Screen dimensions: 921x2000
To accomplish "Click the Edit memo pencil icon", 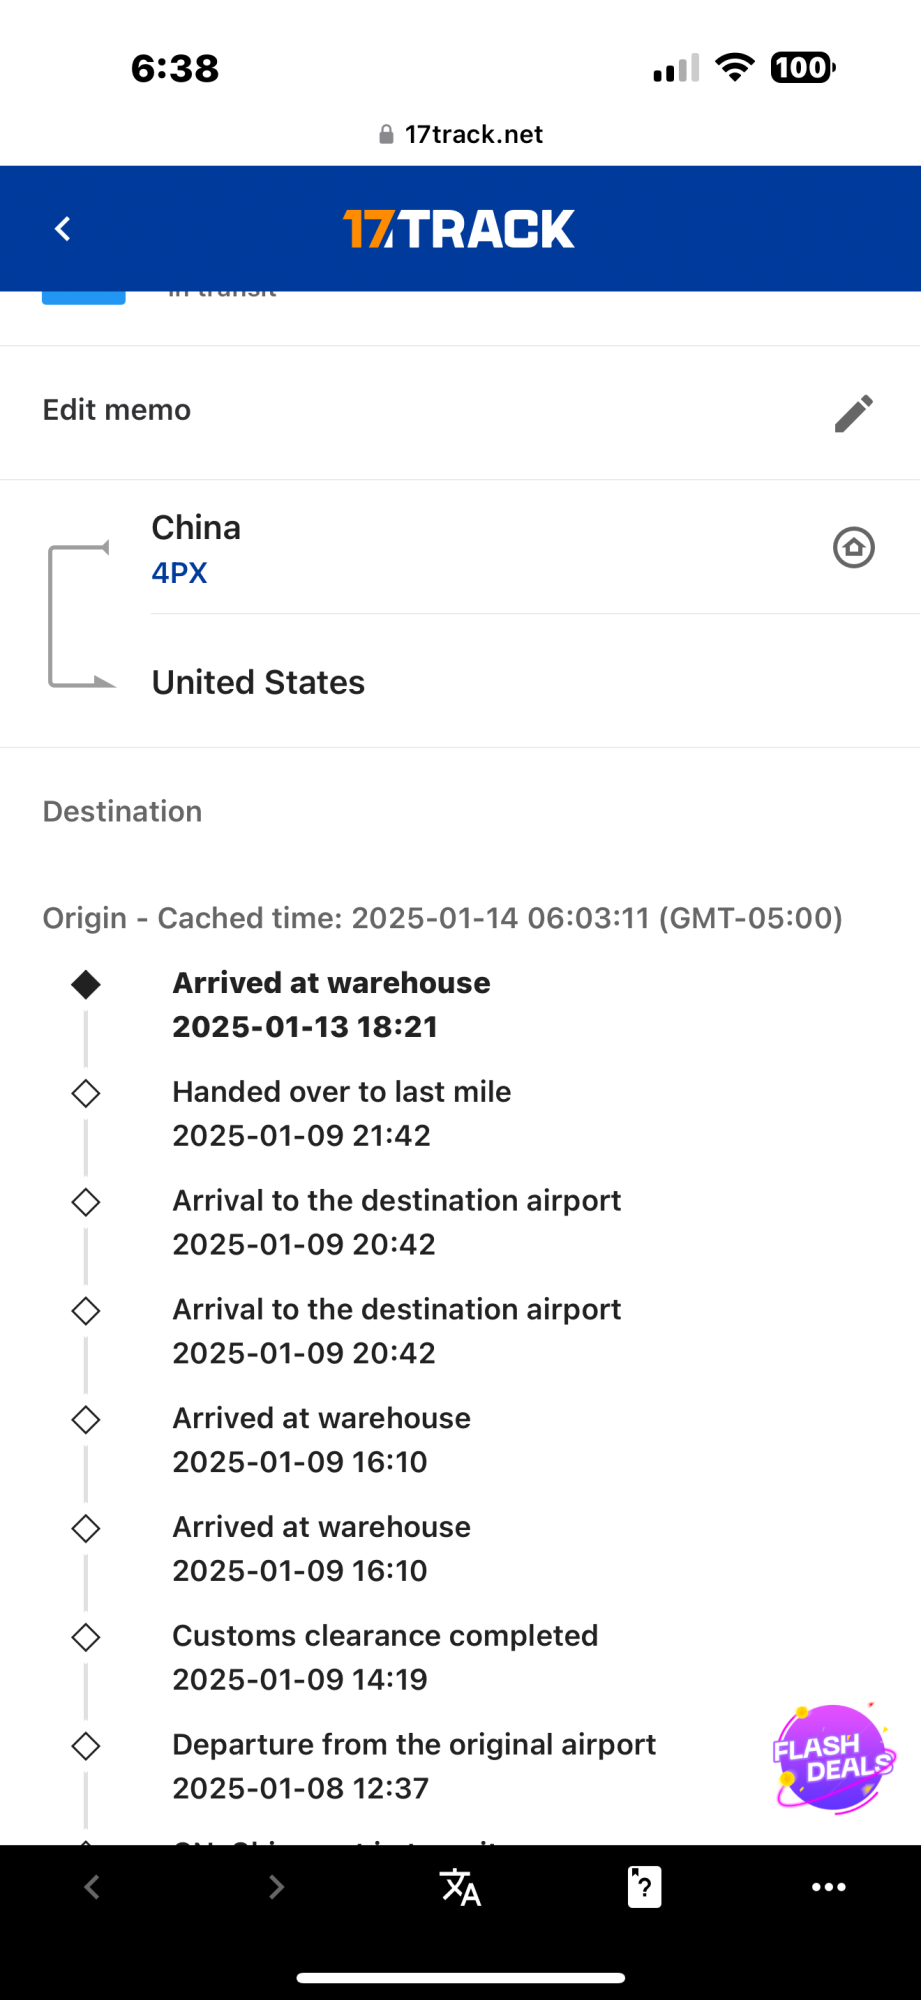I will coord(853,413).
